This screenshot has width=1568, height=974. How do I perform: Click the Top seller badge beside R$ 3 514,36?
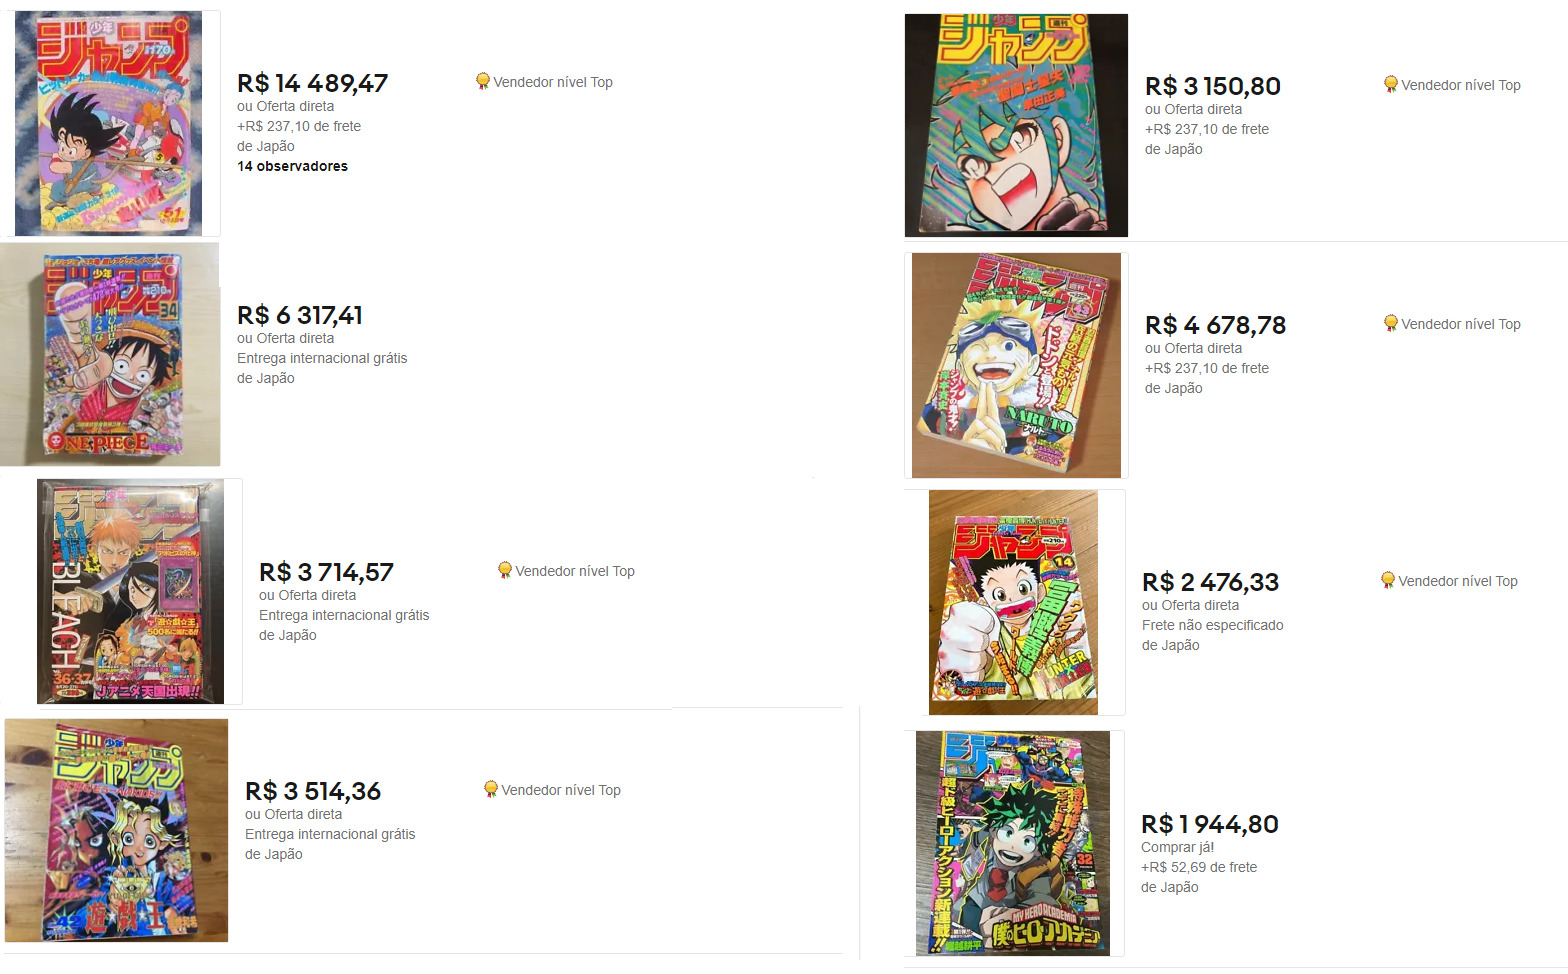[x=552, y=790]
